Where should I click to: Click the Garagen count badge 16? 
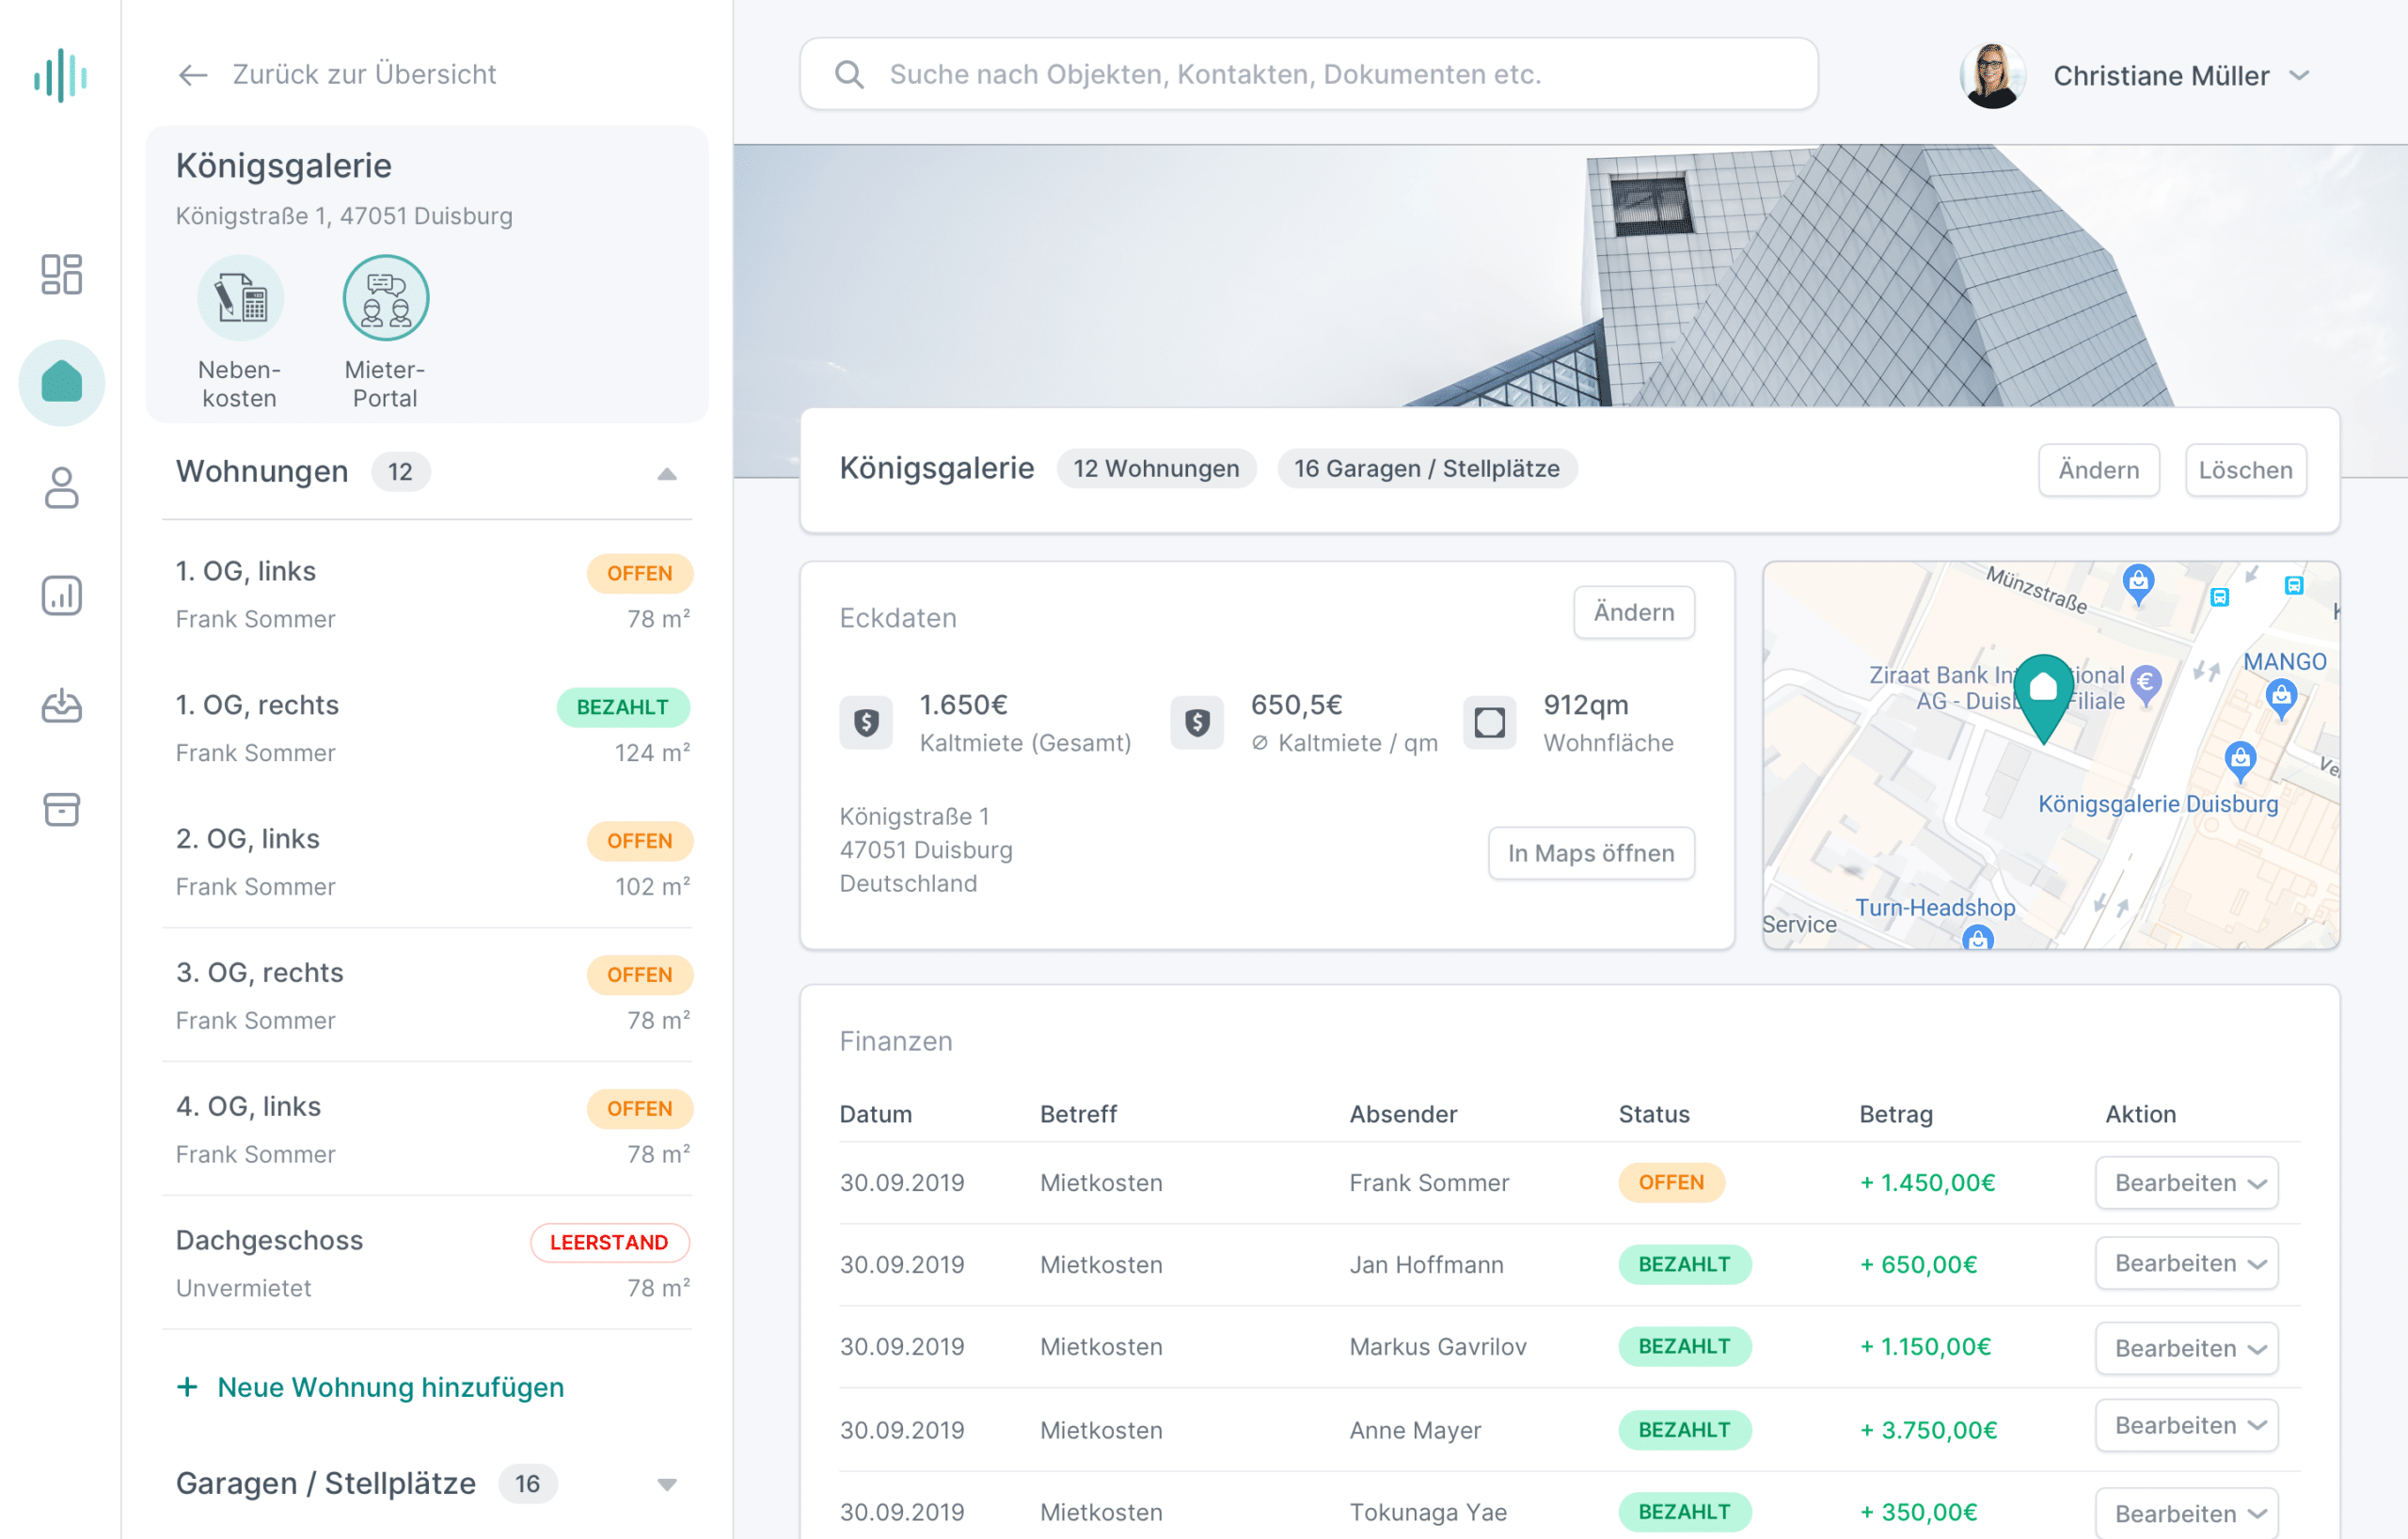click(x=527, y=1483)
